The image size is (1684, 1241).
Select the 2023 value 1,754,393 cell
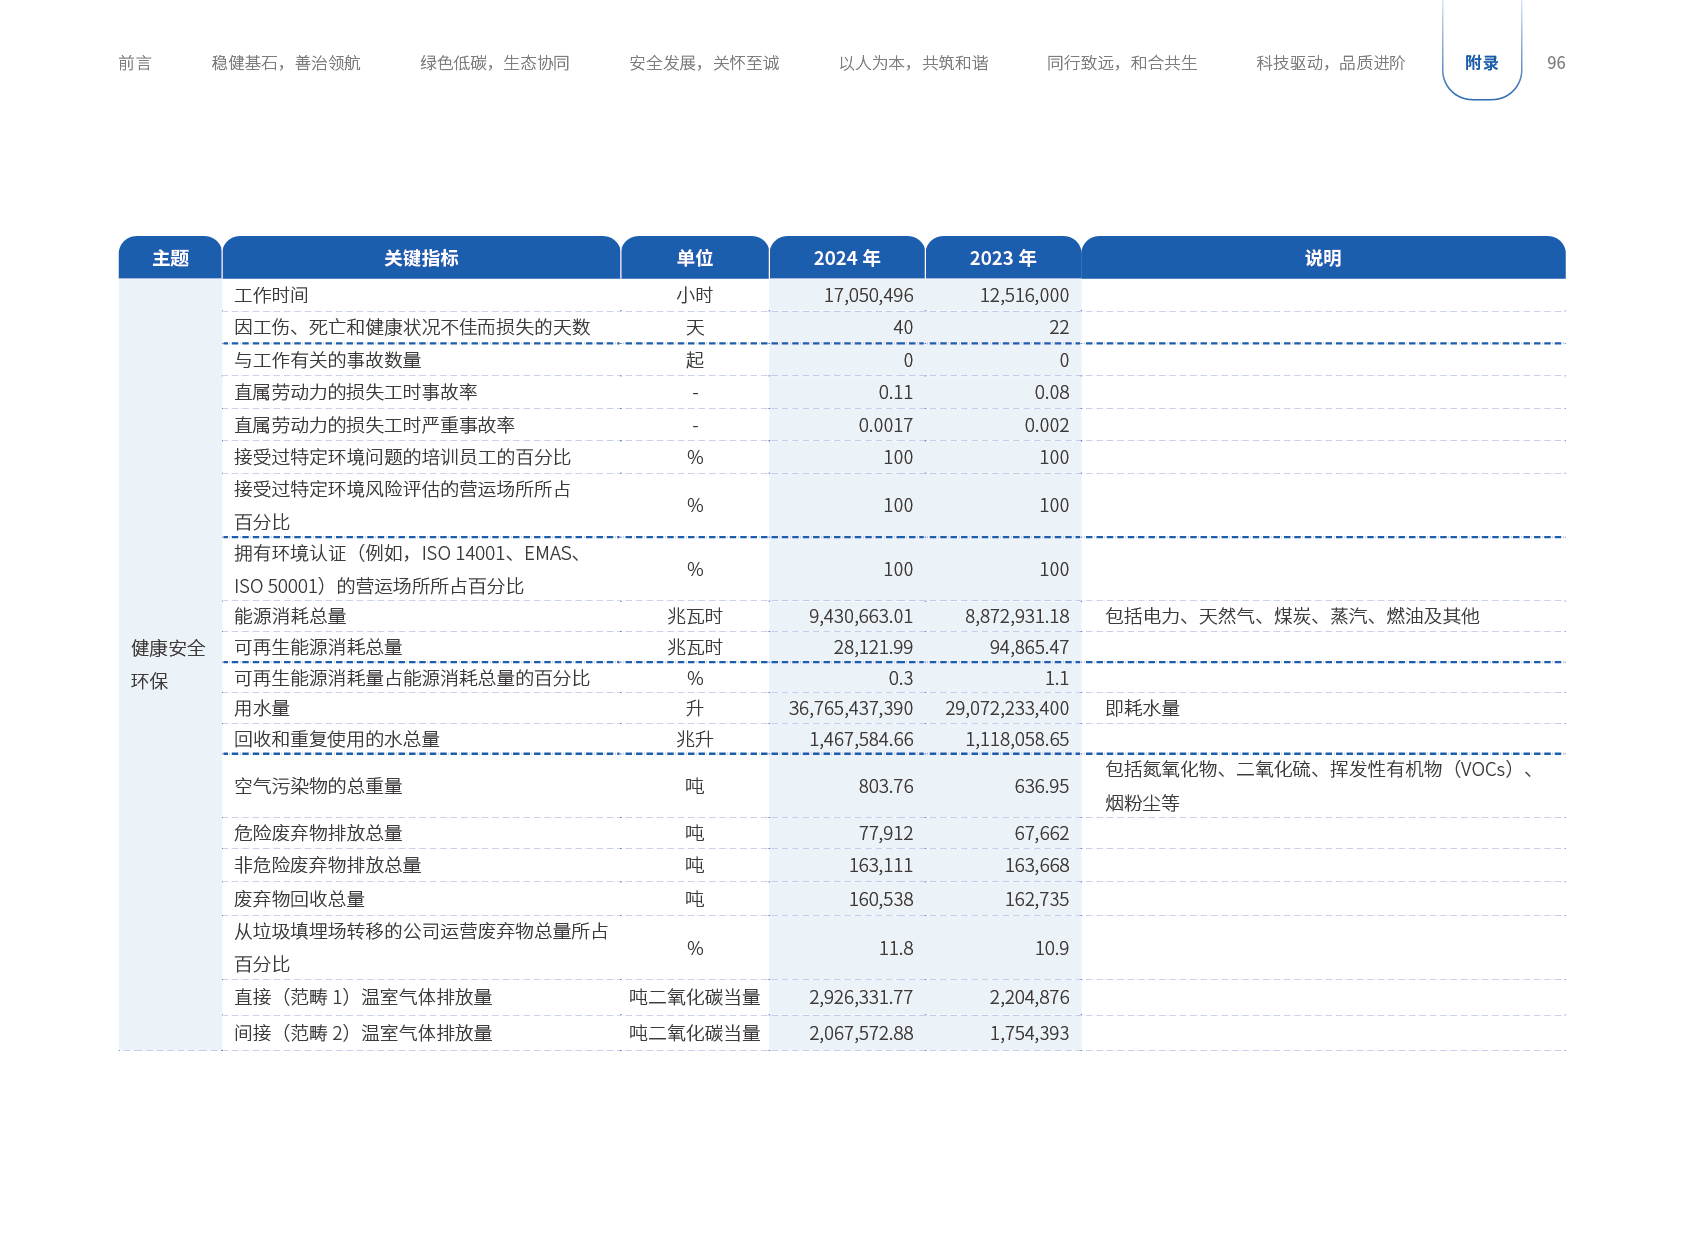(x=1029, y=1033)
